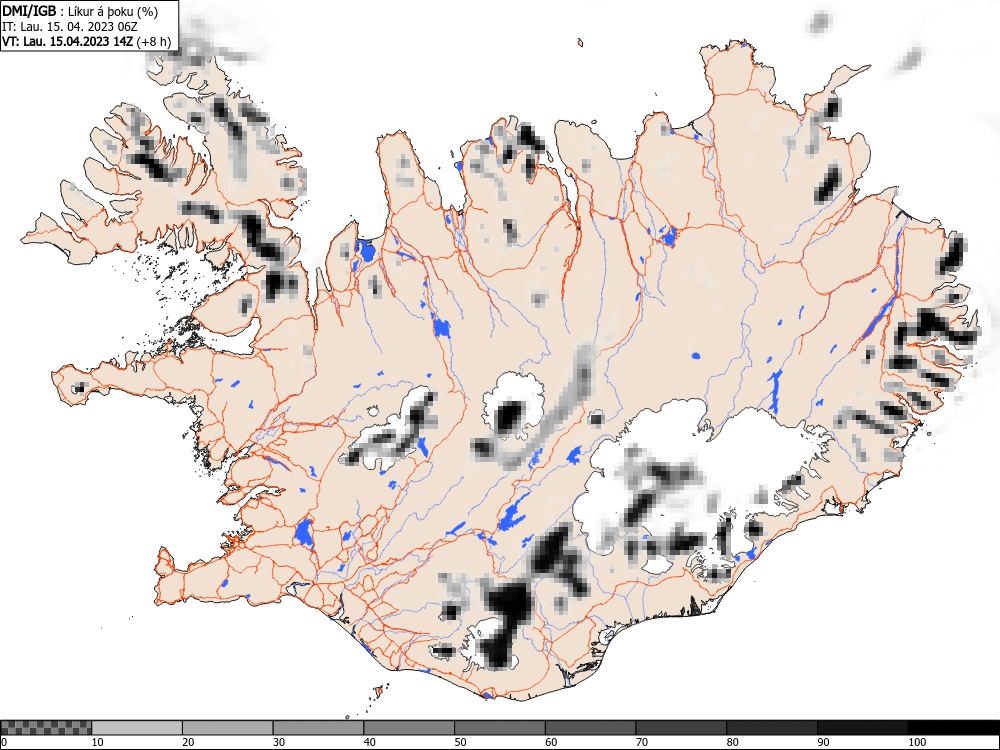1000x750 pixels.
Task: Click the legend label '60'
Action: pos(550,742)
